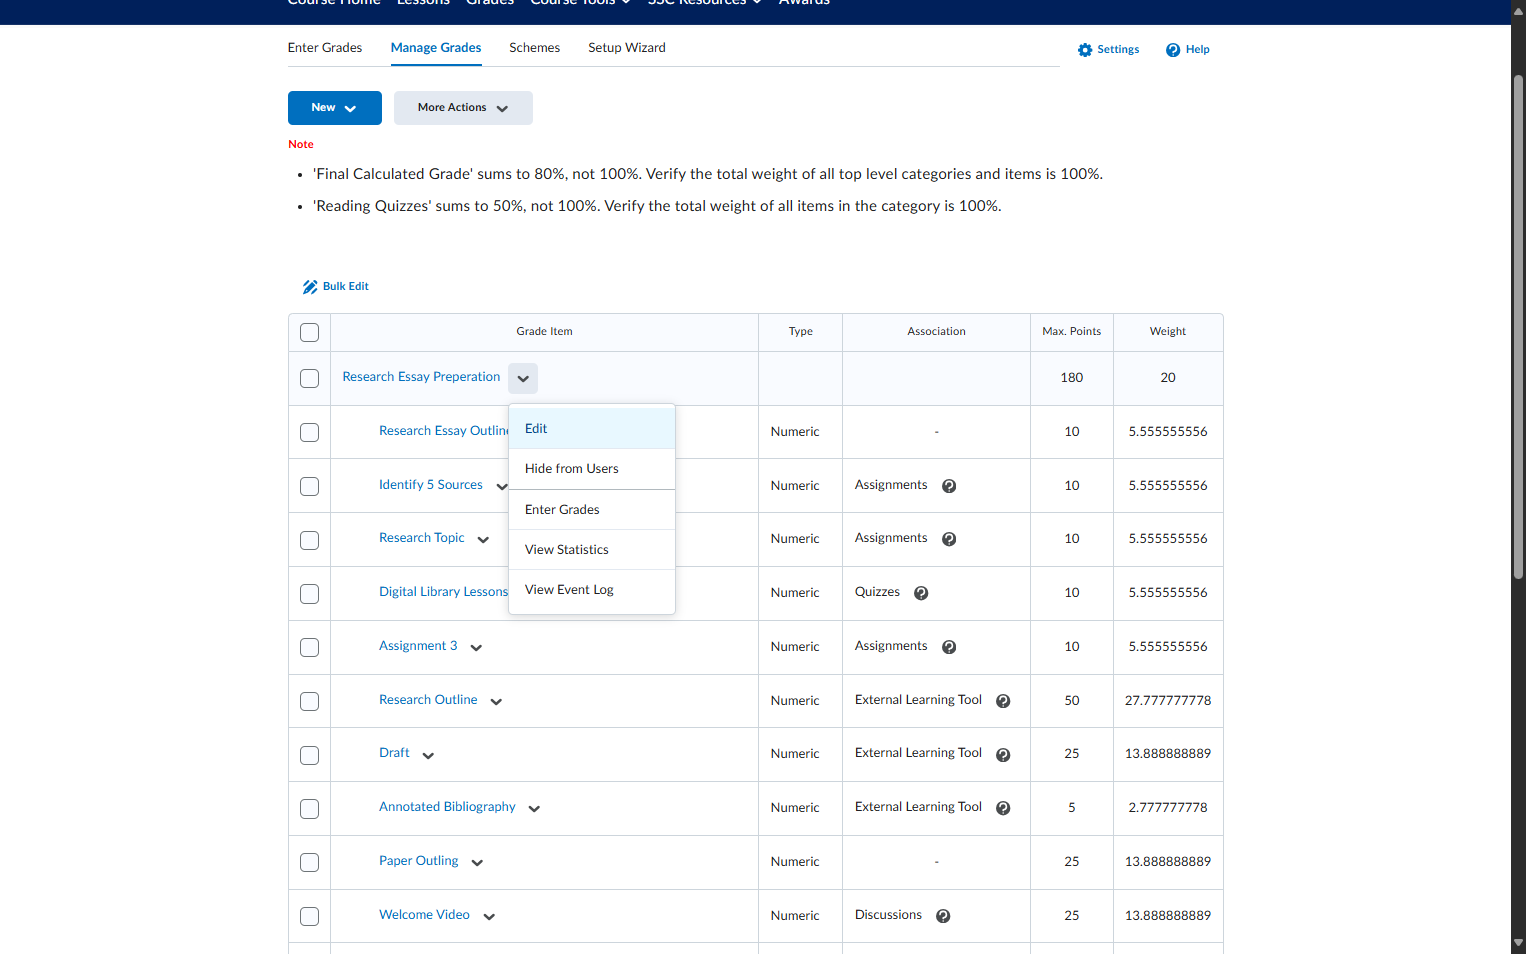Click the scrollbar down arrow
This screenshot has width=1526, height=954.
(x=1518, y=942)
